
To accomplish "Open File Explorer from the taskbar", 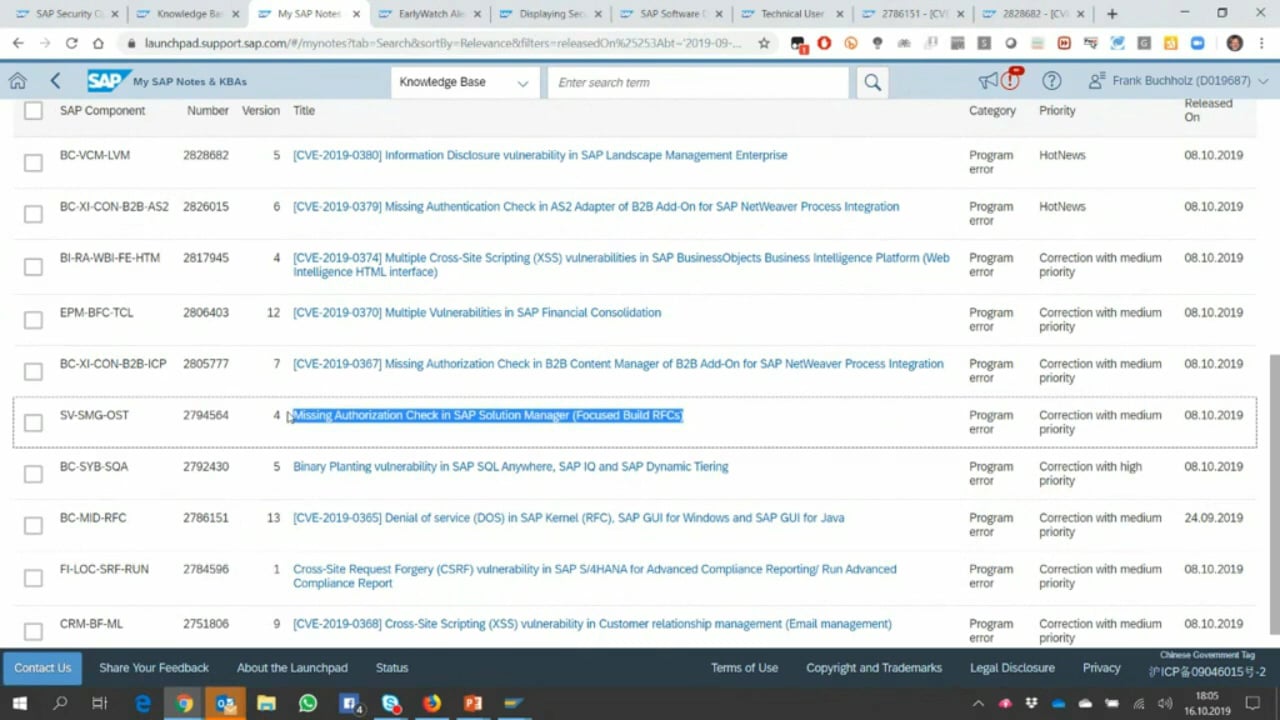I will pyautogui.click(x=266, y=703).
